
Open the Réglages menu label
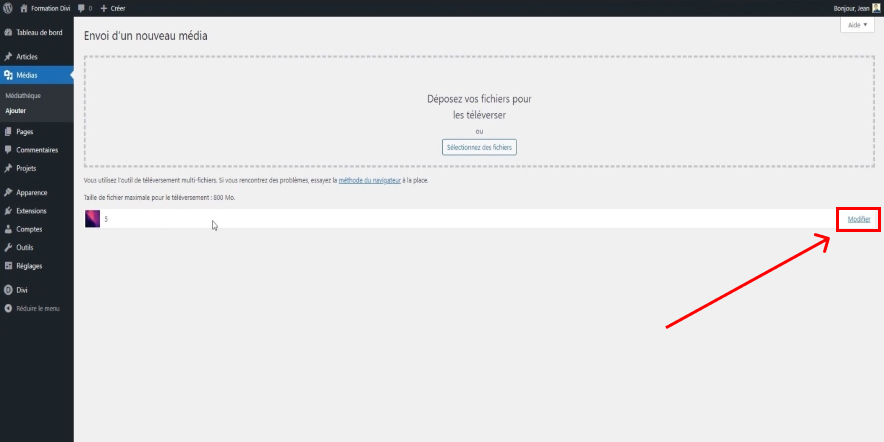[x=29, y=266]
